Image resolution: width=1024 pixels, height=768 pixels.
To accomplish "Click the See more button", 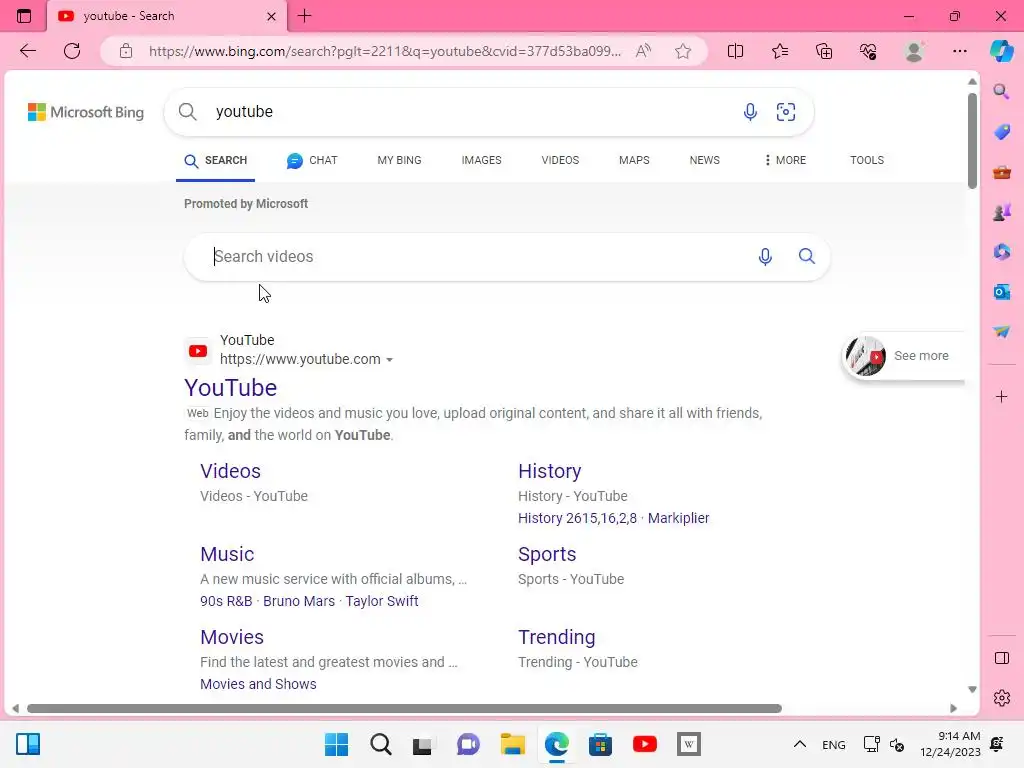I will click(x=903, y=356).
